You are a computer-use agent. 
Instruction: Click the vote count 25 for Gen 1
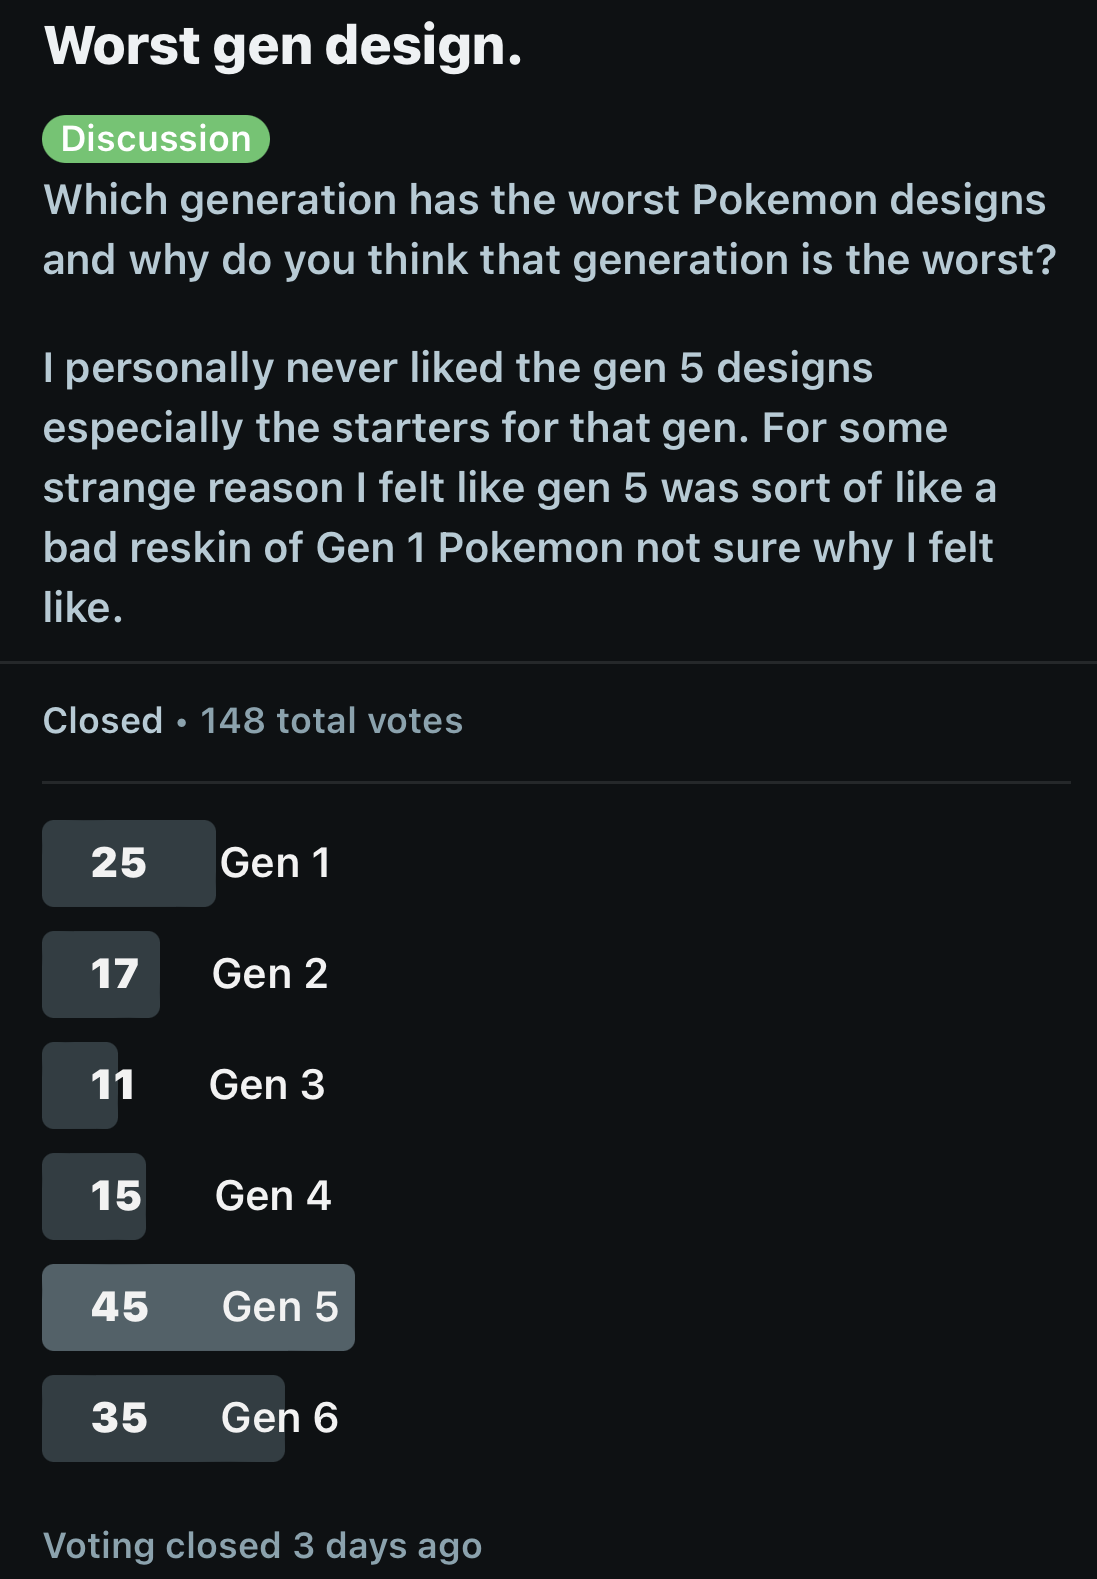click(119, 863)
